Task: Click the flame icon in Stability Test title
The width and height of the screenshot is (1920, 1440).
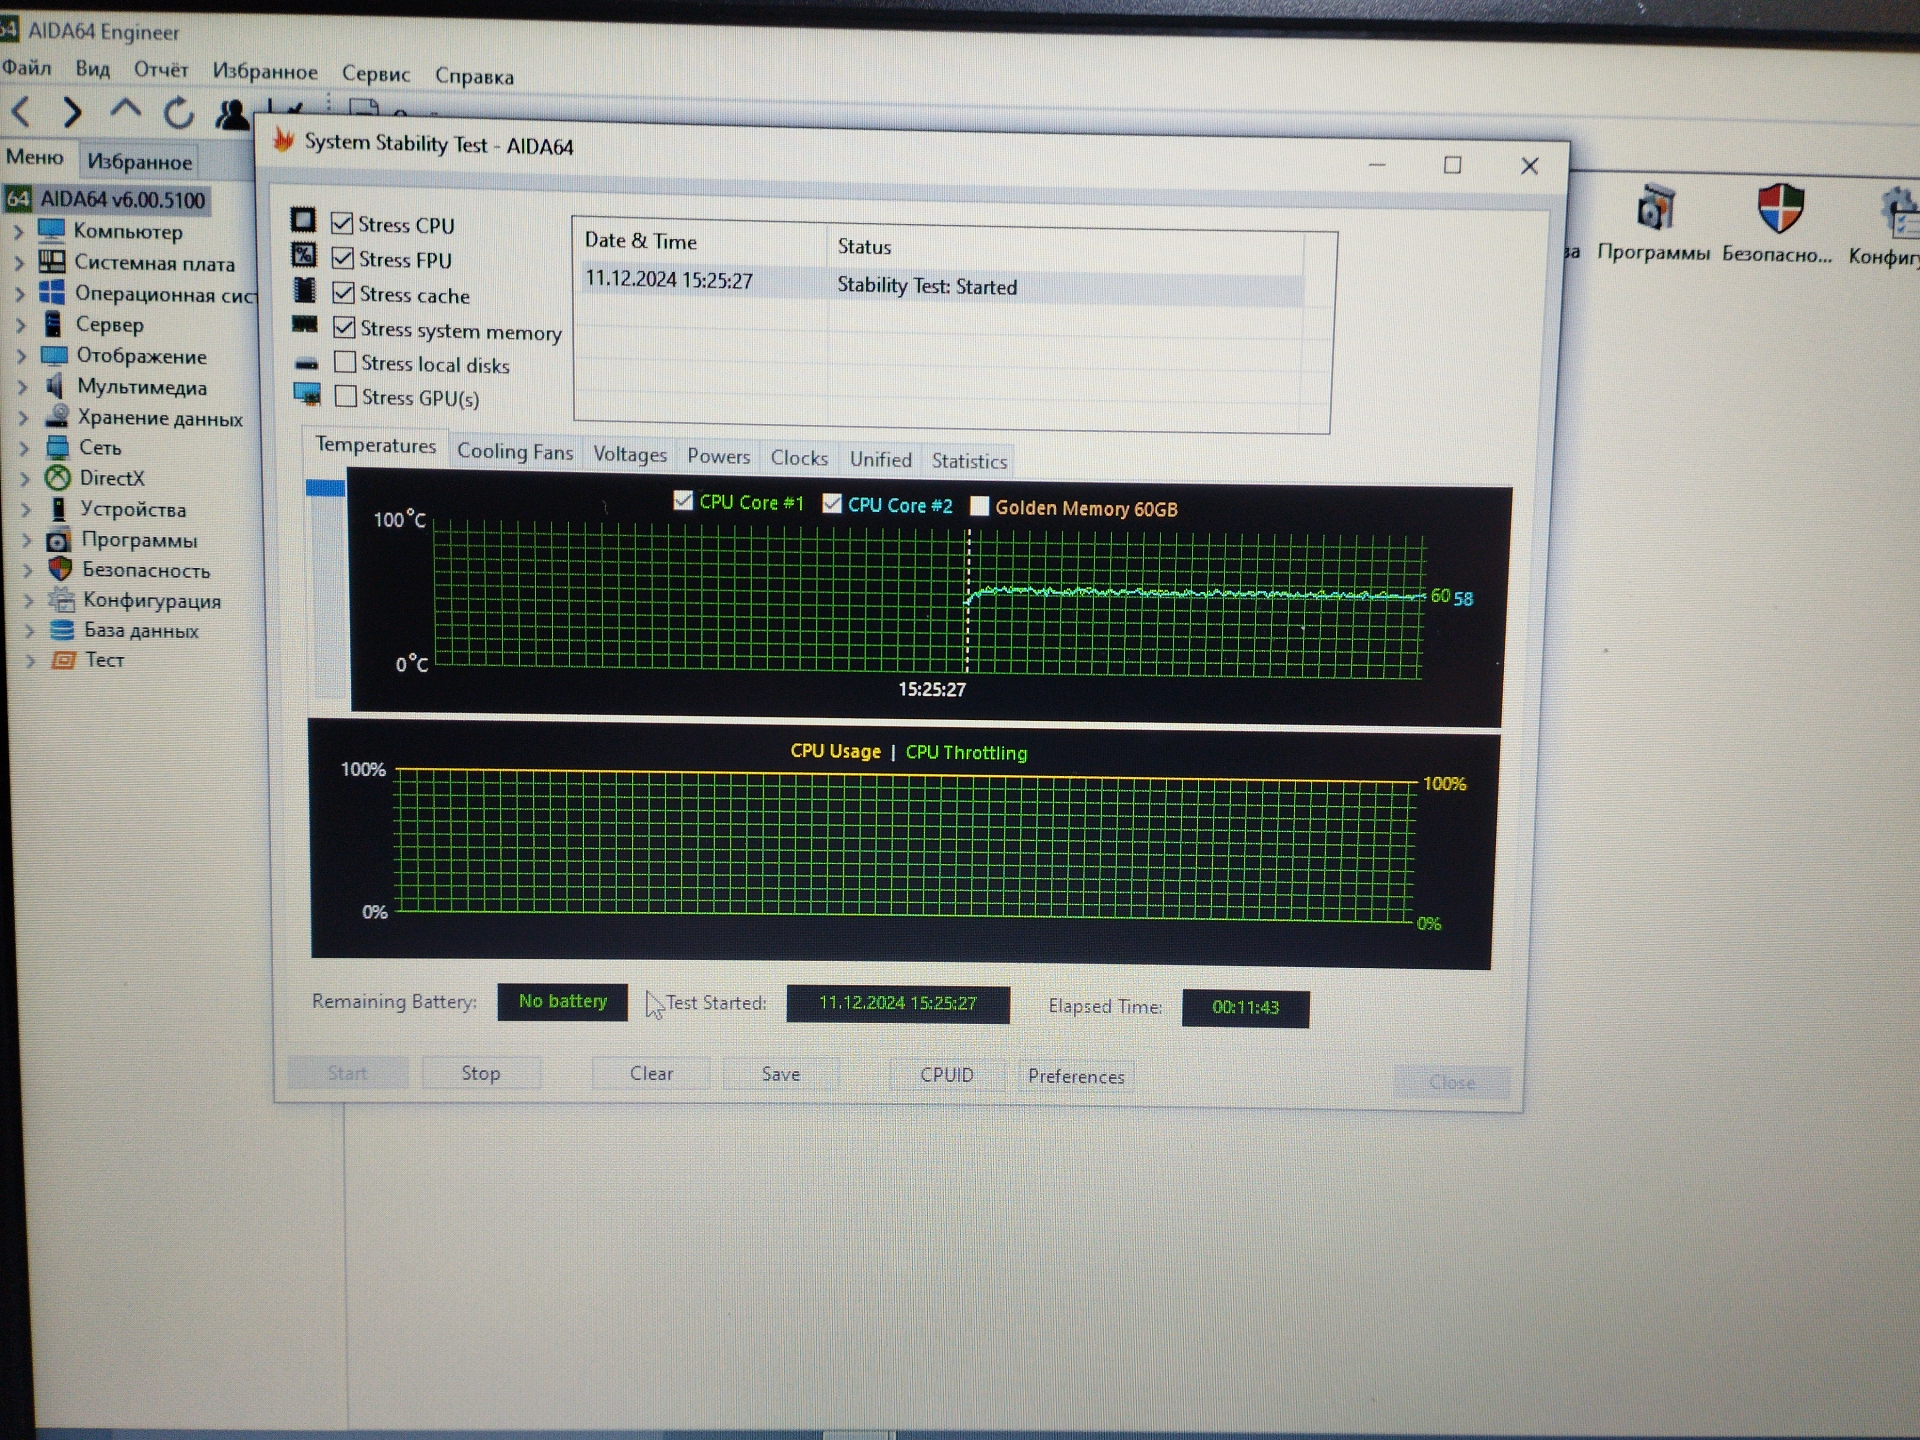Action: (x=284, y=141)
